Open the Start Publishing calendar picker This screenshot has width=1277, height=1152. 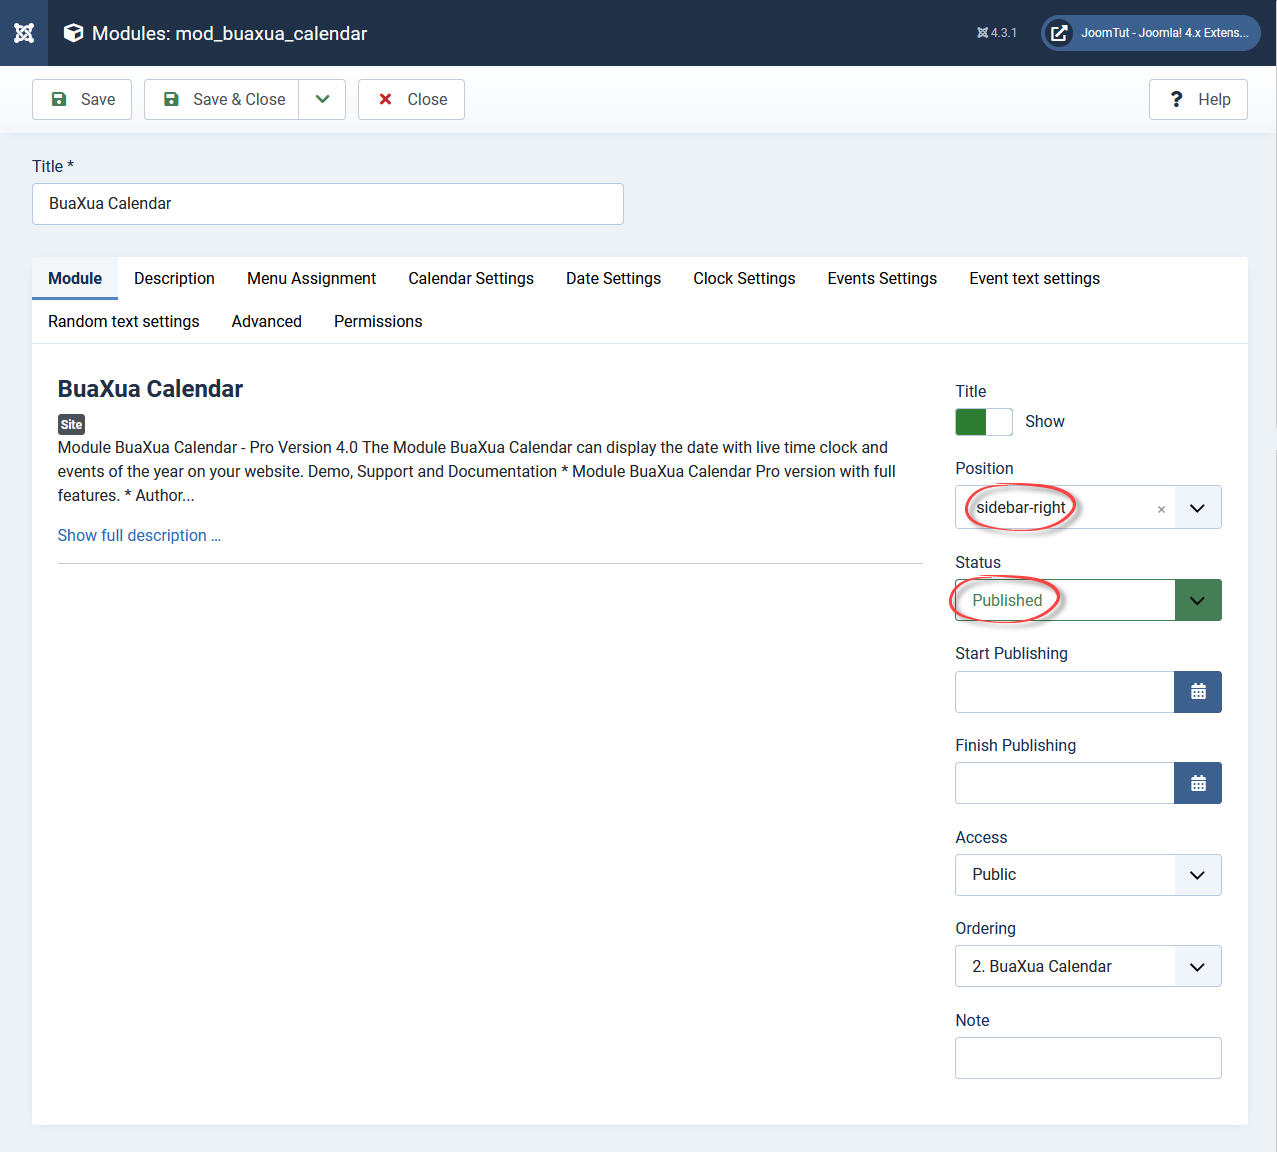point(1198,692)
